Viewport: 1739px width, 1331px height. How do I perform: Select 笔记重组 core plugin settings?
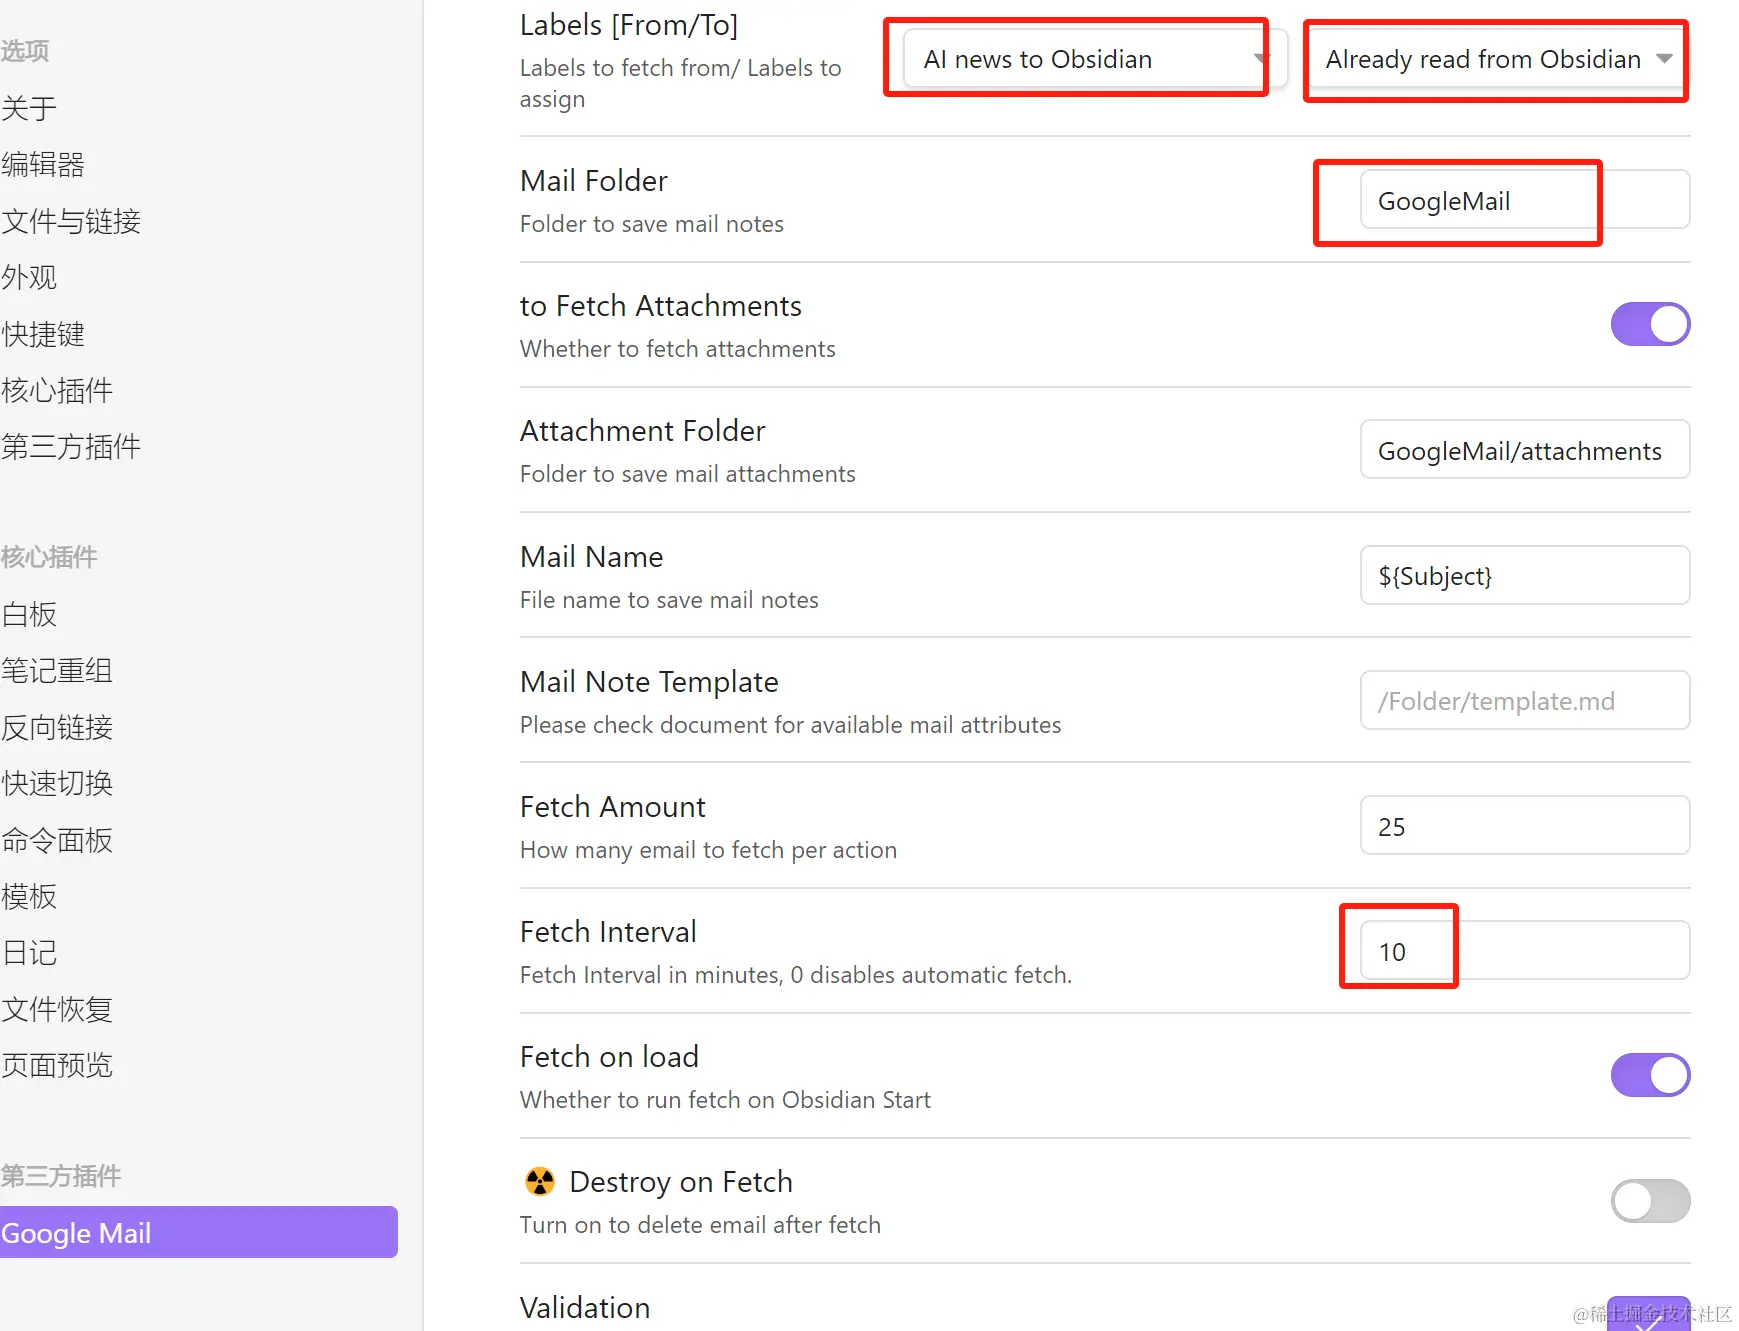pos(57,670)
